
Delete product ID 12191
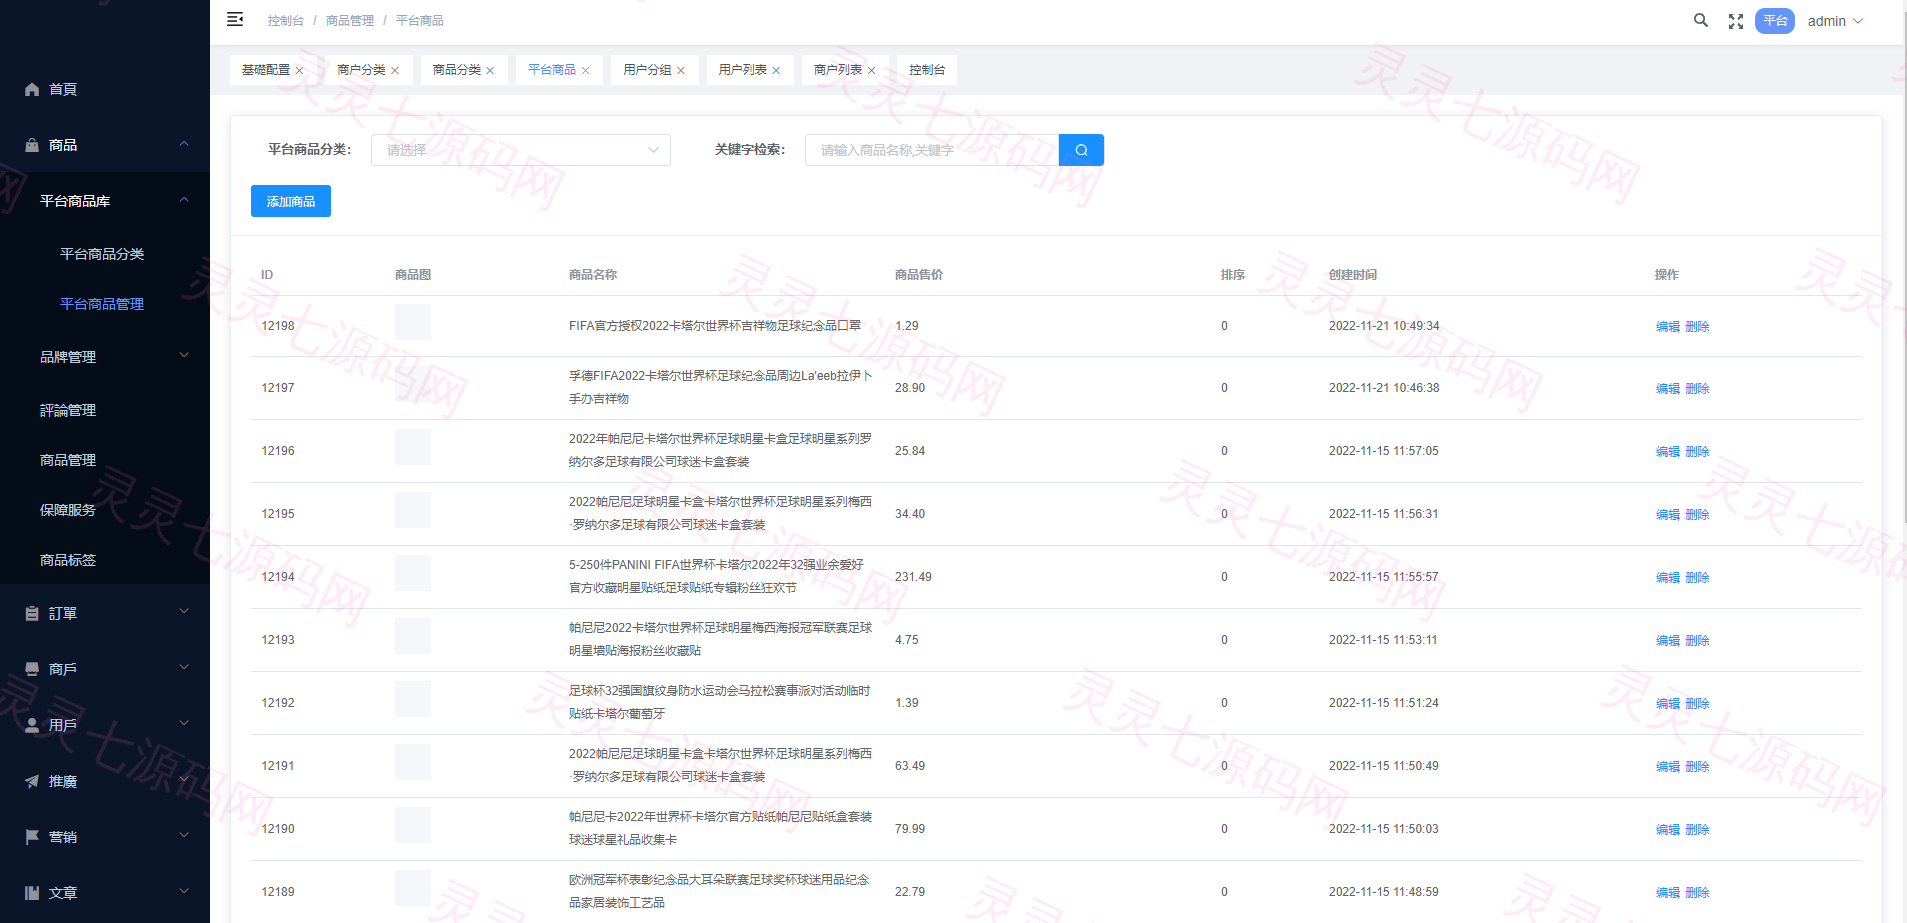click(x=1697, y=767)
